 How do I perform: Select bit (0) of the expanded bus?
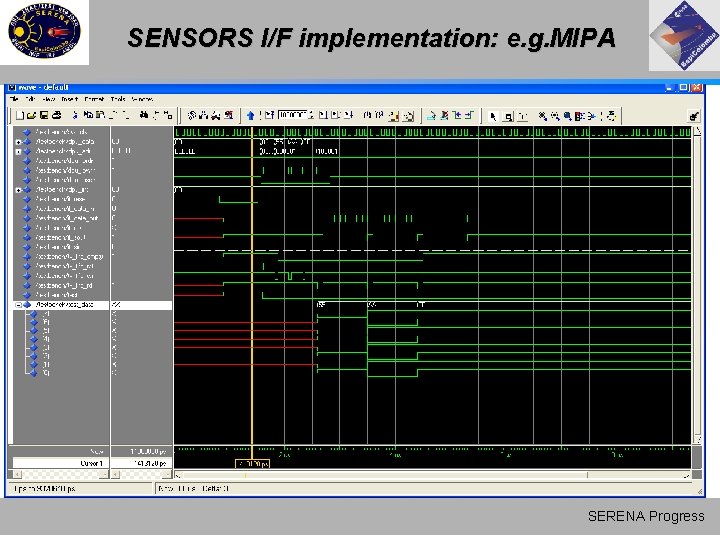pyautogui.click(x=46, y=373)
